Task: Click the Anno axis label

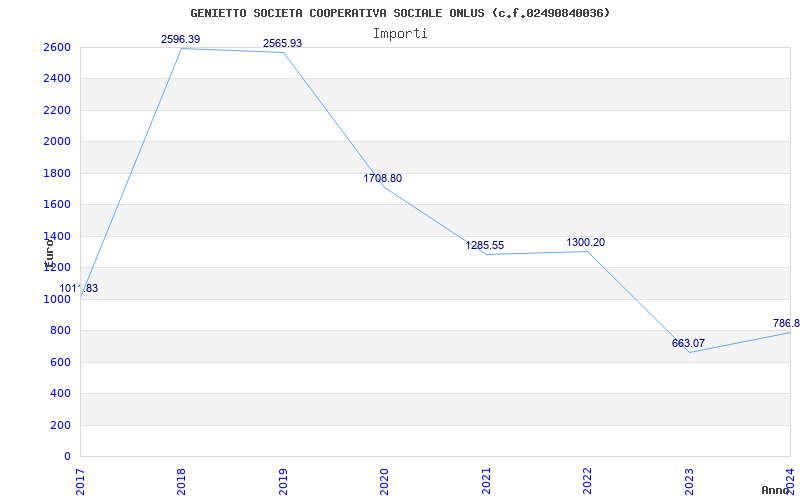Action: 776,490
